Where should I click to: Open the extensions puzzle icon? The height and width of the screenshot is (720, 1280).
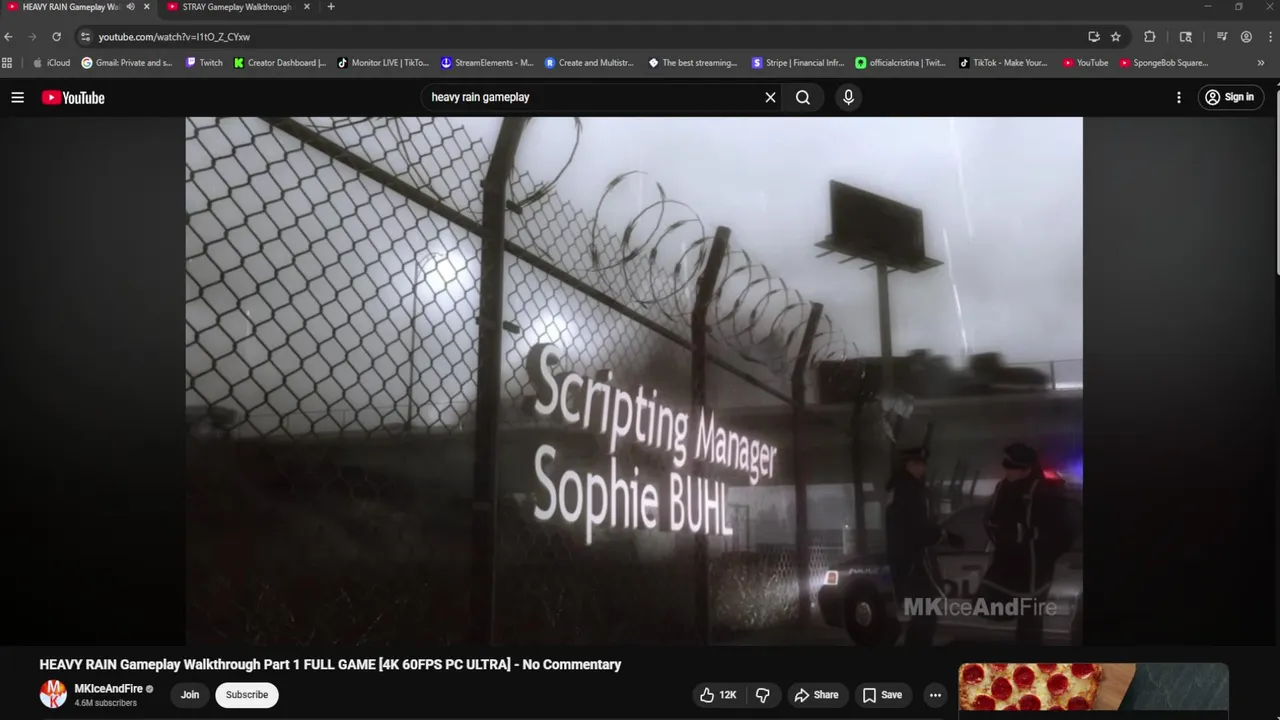pyautogui.click(x=1150, y=37)
